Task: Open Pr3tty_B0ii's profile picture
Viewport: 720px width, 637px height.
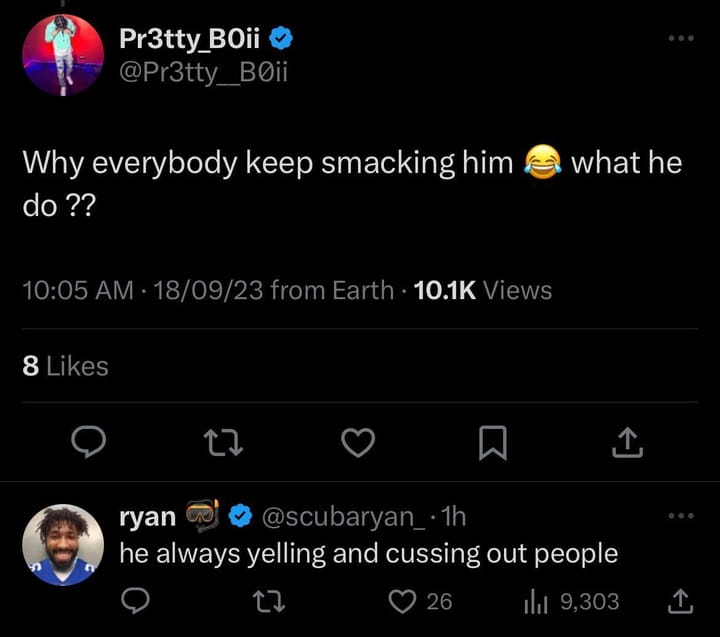Action: tap(63, 55)
